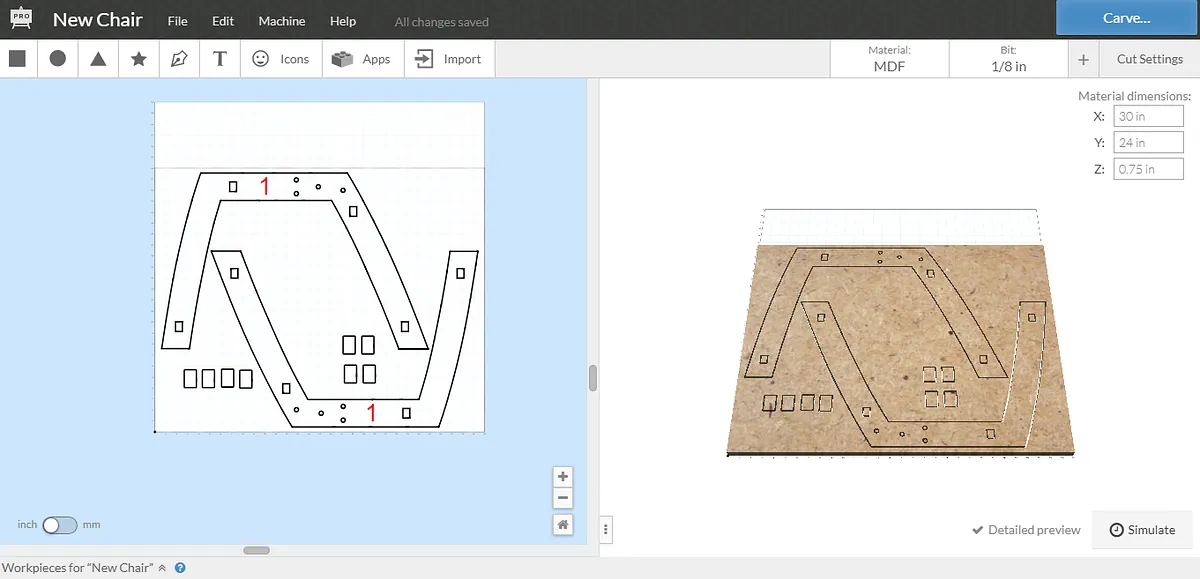Expand Workpieces for "New Chair" panel
The width and height of the screenshot is (1200, 579).
point(162,568)
